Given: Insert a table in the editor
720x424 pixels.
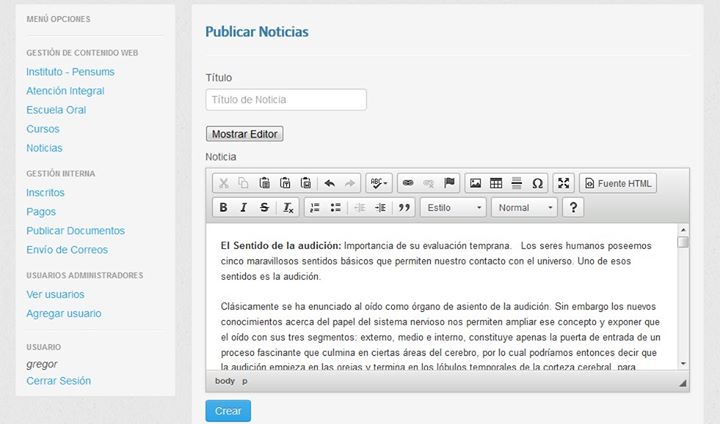Looking at the screenshot, I should click(x=496, y=183).
